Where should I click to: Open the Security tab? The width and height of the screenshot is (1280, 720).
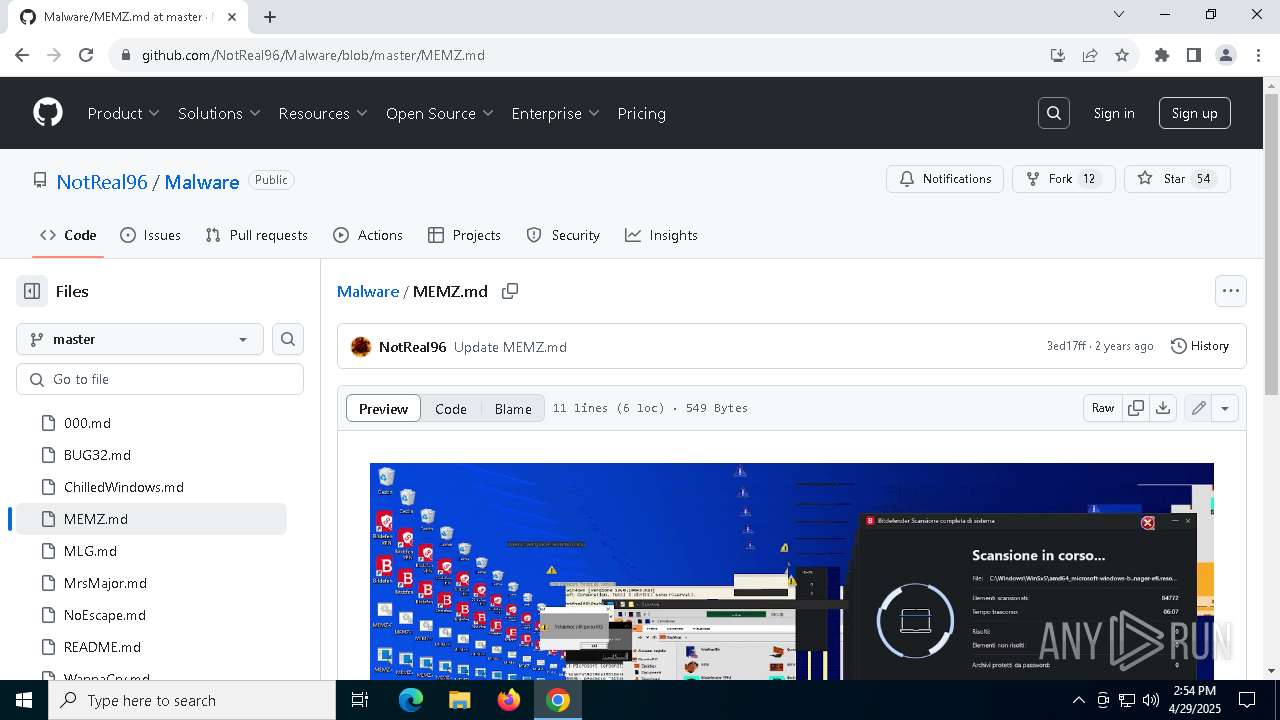click(x=563, y=235)
